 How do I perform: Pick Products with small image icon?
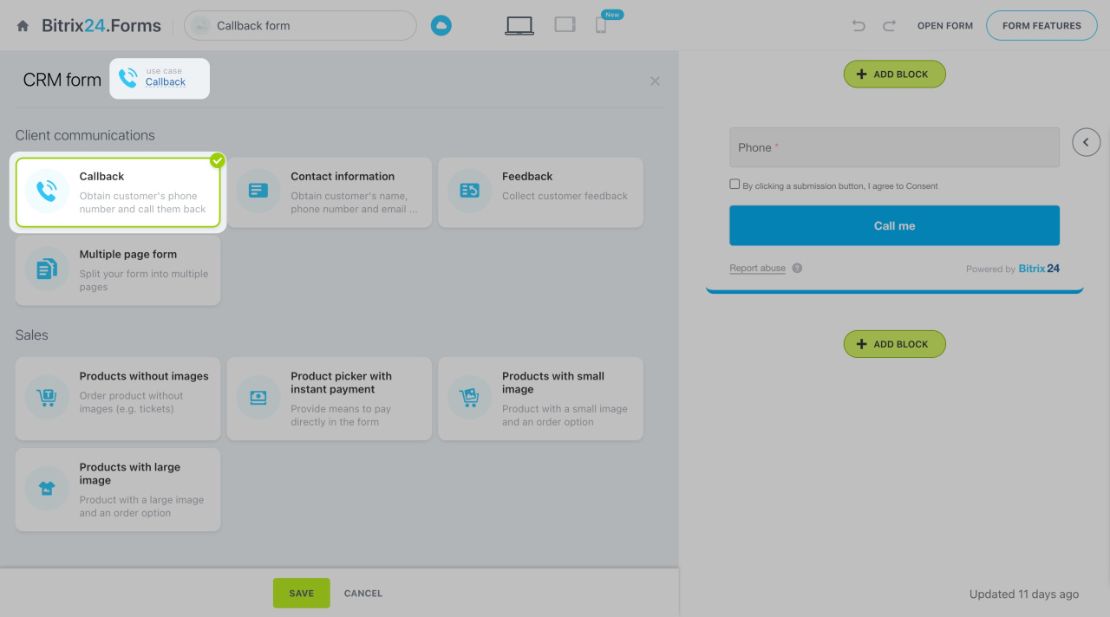469,397
